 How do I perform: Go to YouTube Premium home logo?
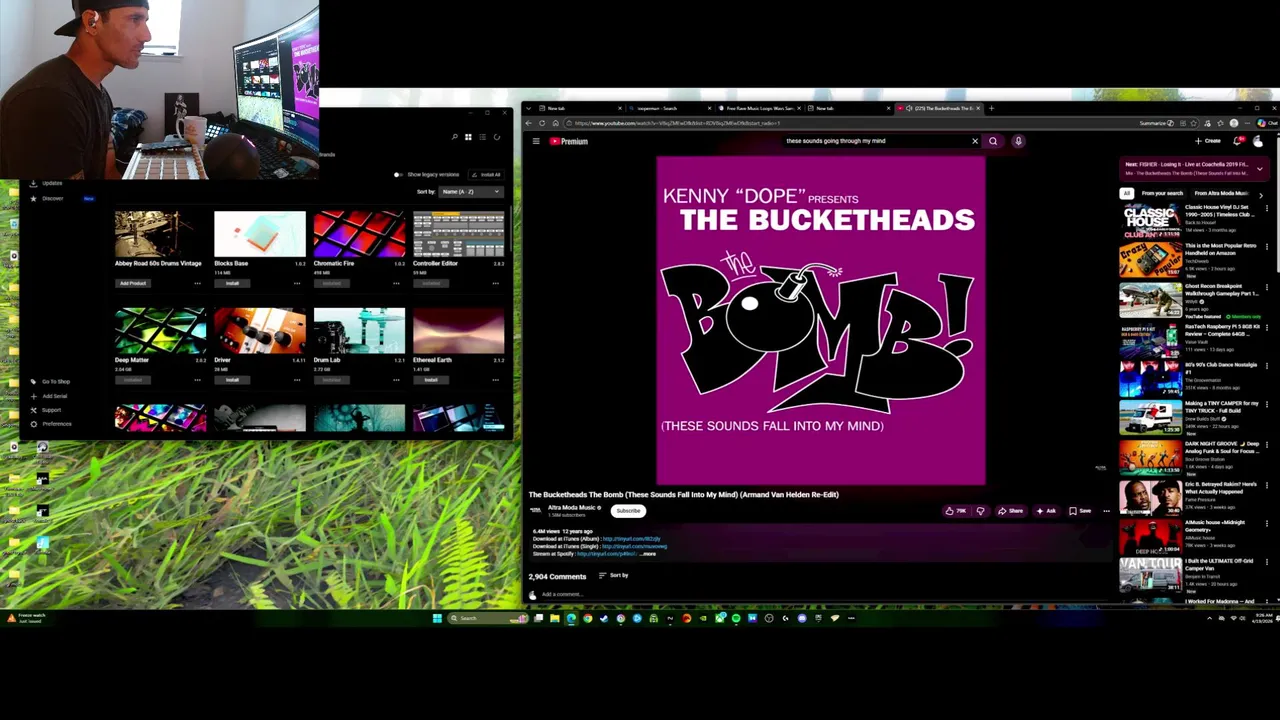569,141
